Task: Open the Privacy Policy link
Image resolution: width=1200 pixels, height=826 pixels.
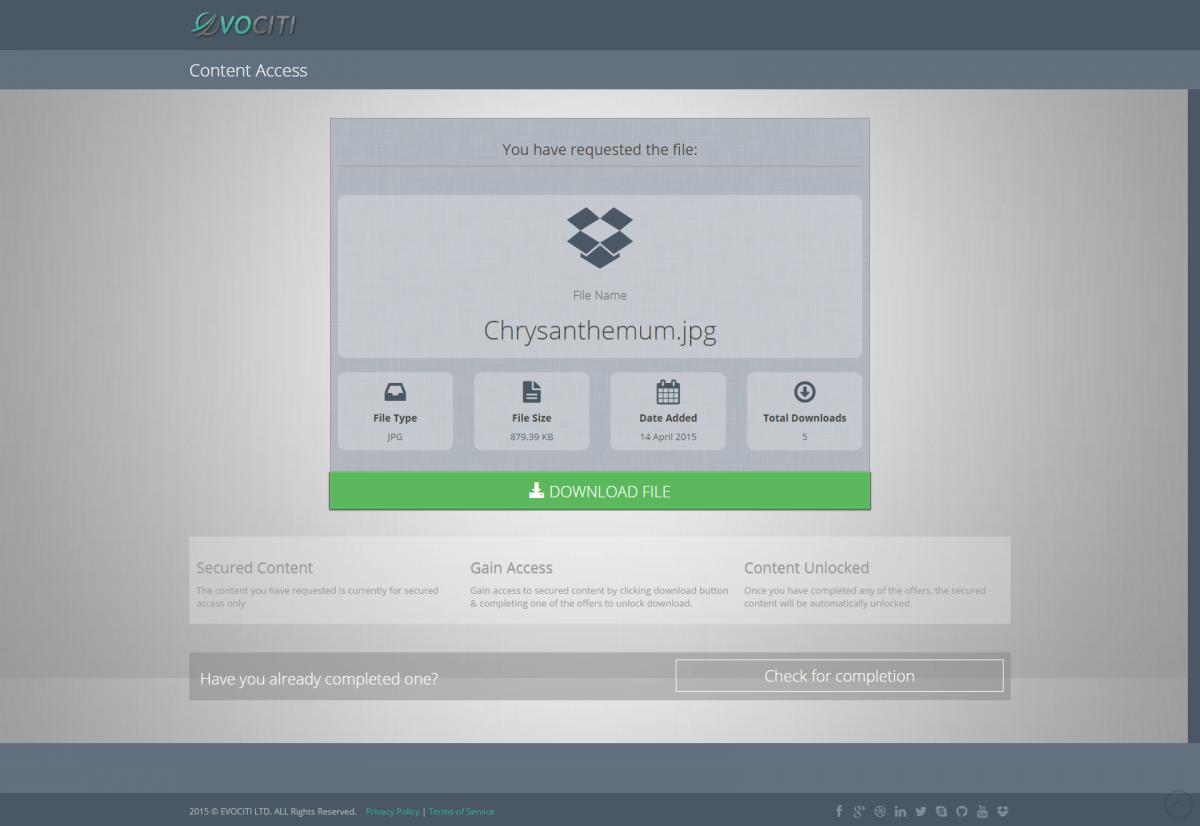Action: [x=392, y=811]
